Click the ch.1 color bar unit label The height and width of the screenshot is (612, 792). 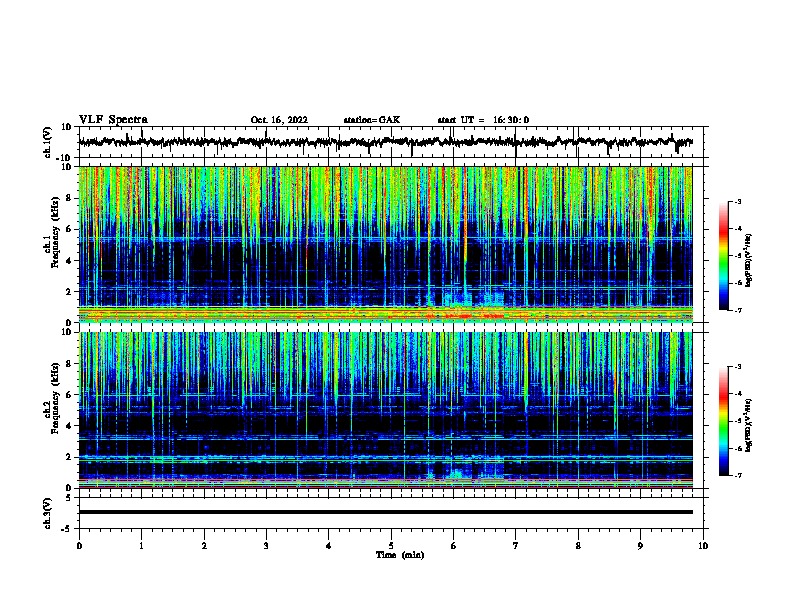(x=748, y=261)
